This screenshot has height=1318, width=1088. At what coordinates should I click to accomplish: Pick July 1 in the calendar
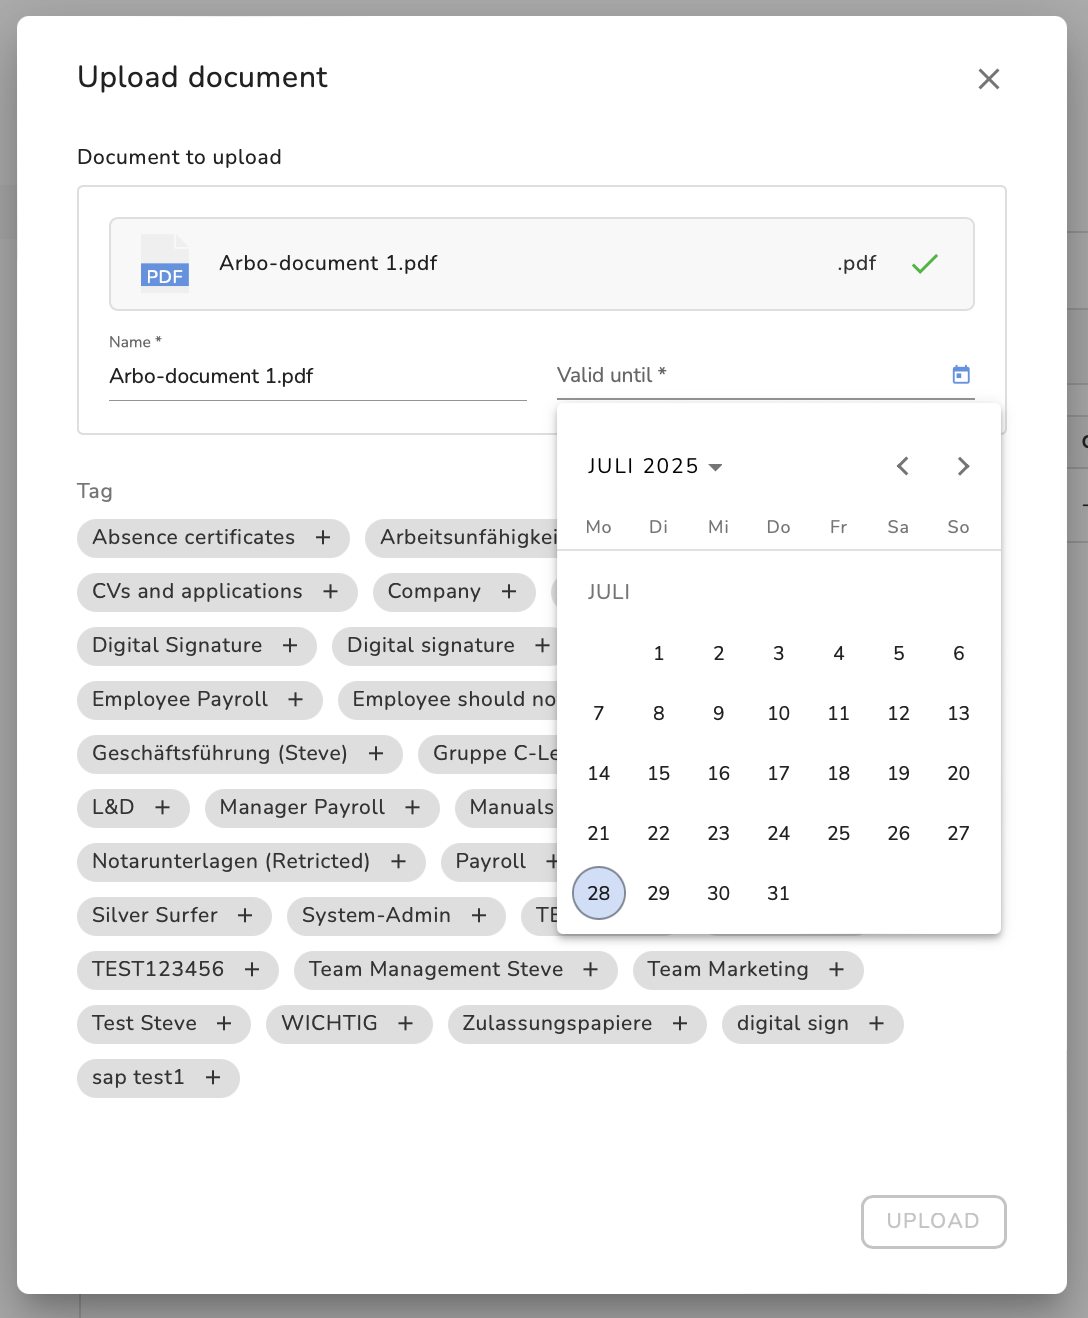point(659,653)
